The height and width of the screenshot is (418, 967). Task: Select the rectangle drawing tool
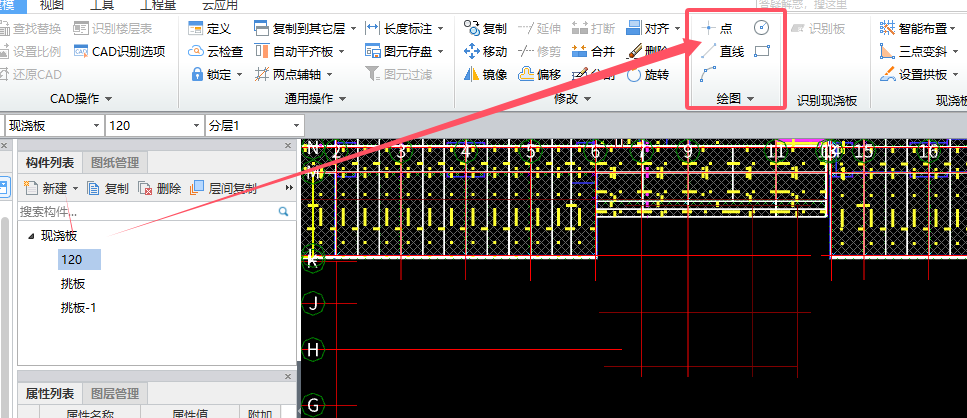(x=762, y=51)
